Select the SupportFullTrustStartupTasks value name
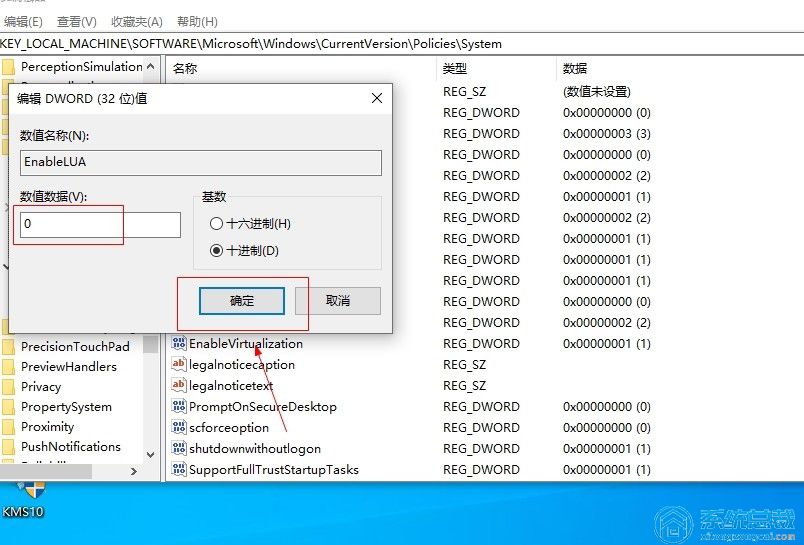Screen dimensions: 804x545 274,470
